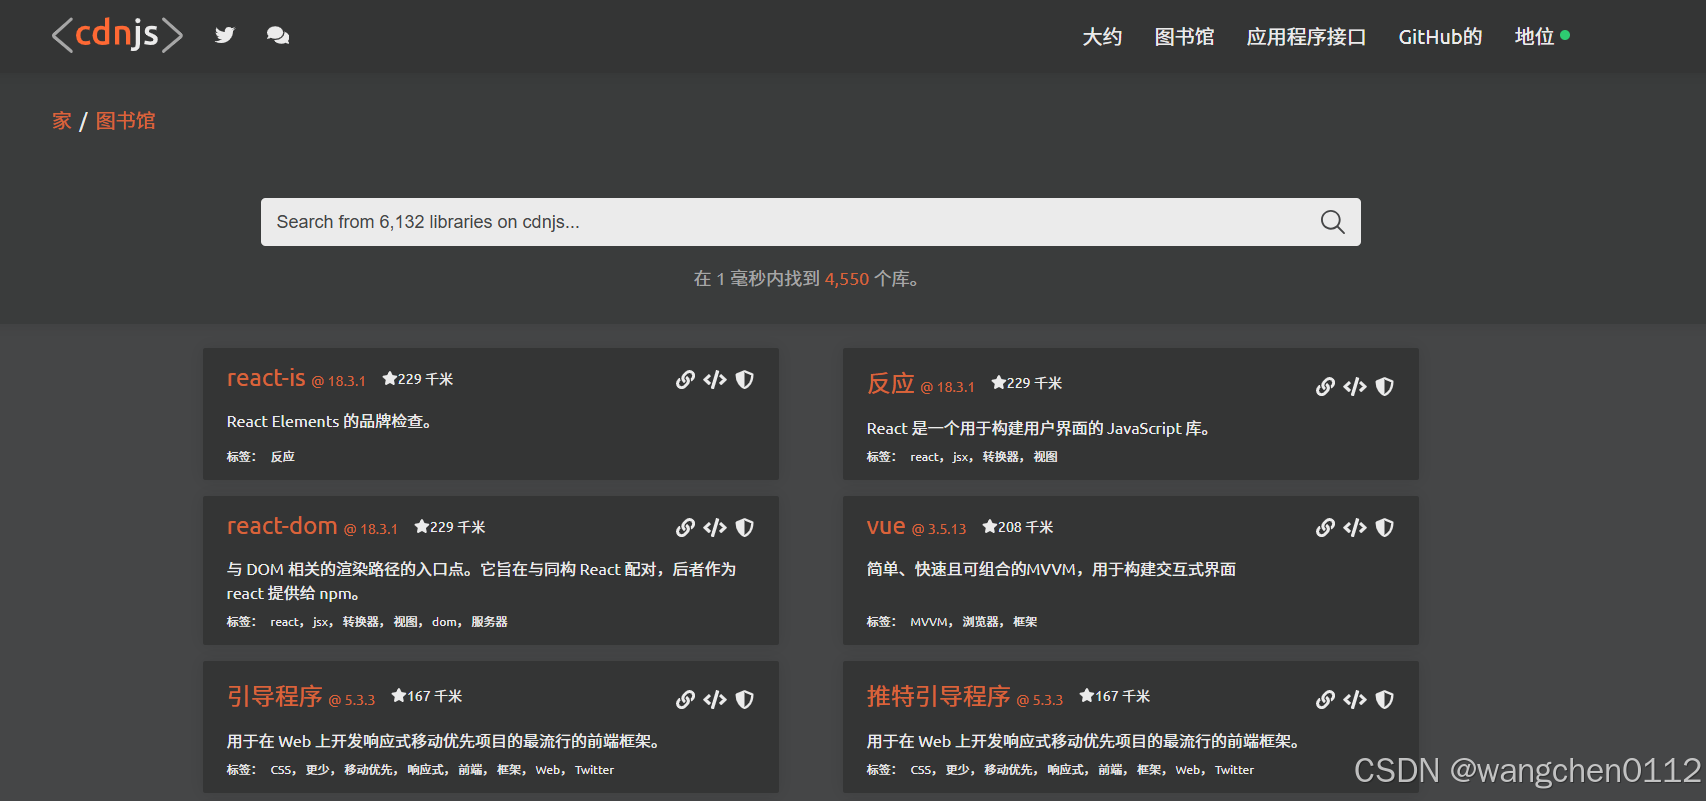Click the @ 3.5.13 version on vue
1706x801 pixels.
939,529
